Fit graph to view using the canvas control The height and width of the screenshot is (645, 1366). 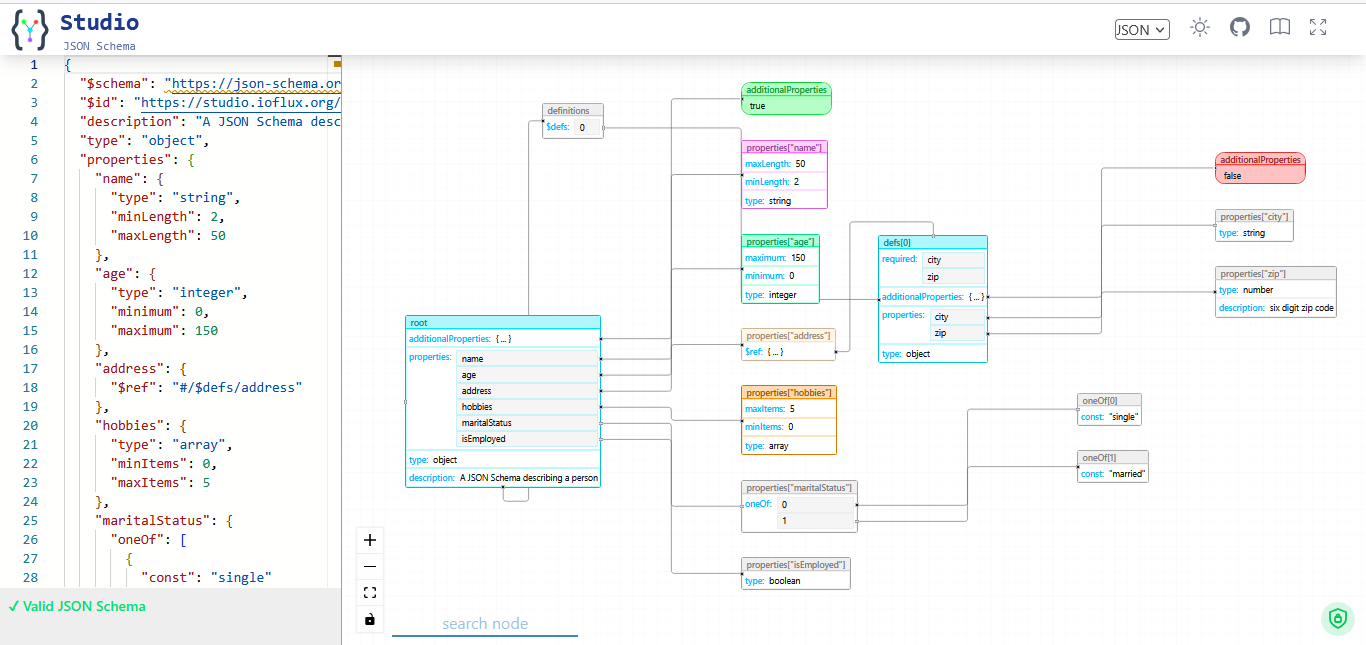tap(370, 593)
